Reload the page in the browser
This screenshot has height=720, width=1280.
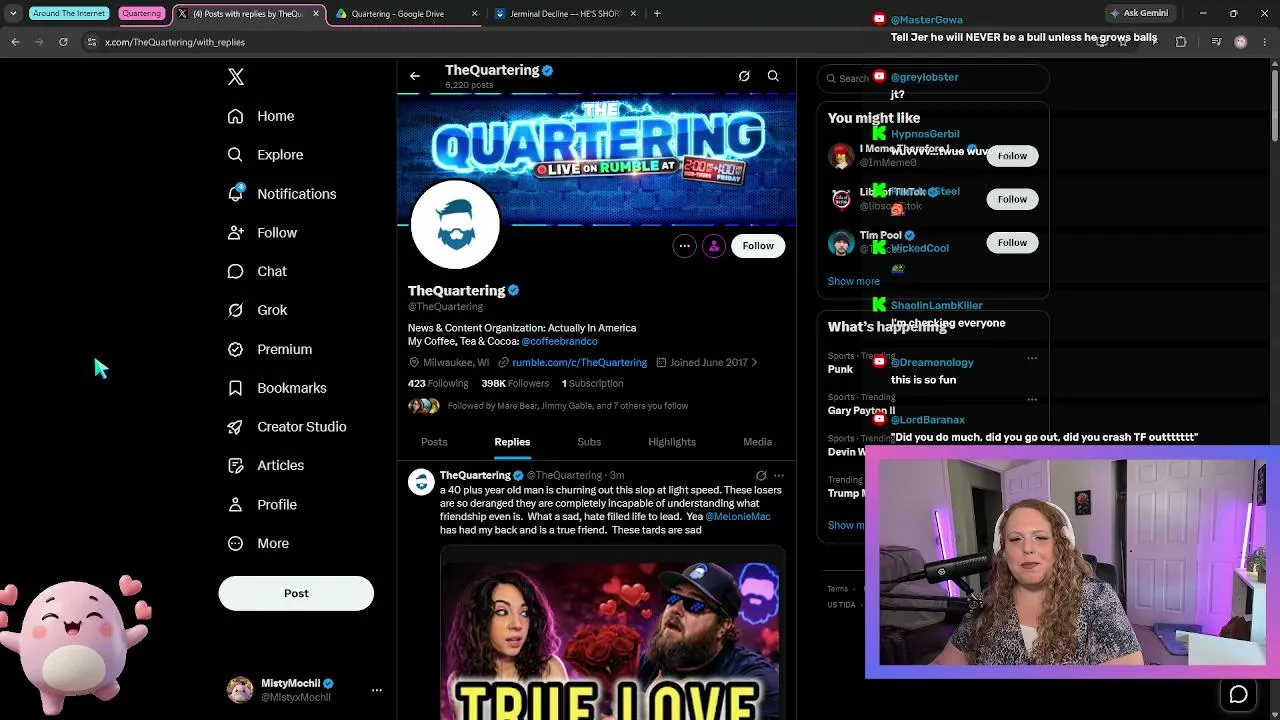(x=63, y=42)
